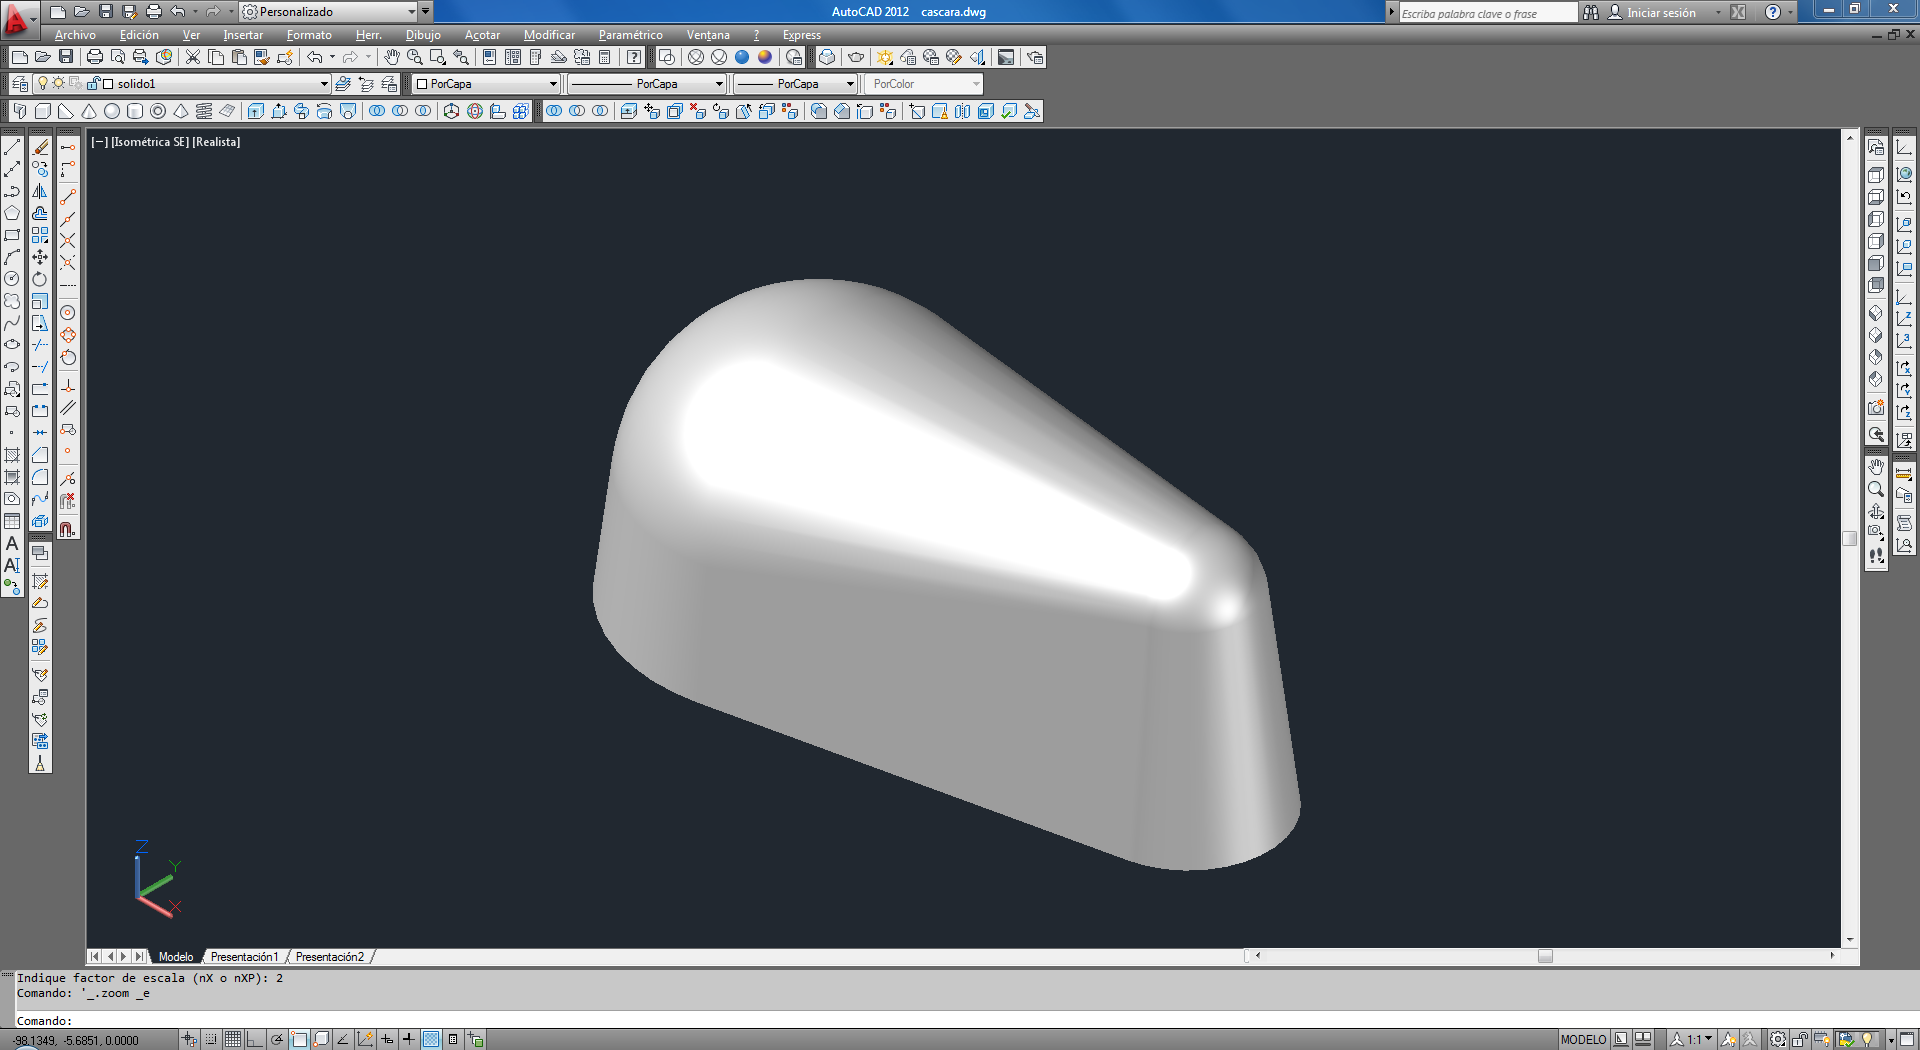1920x1050 pixels.
Task: Toggle Snap mode in status bar
Action: (211, 1039)
